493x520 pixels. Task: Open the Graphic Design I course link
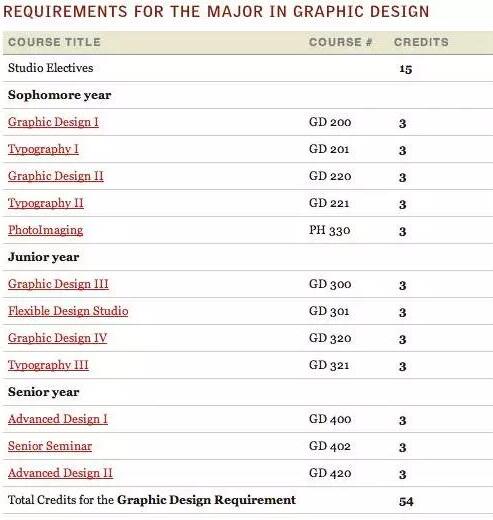point(53,122)
